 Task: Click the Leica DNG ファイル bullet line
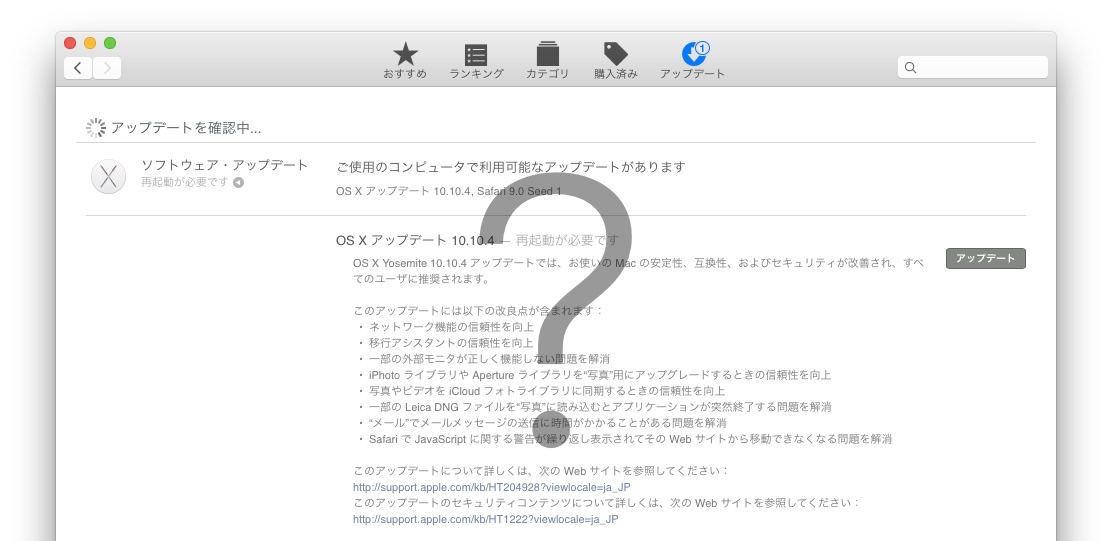coord(600,407)
